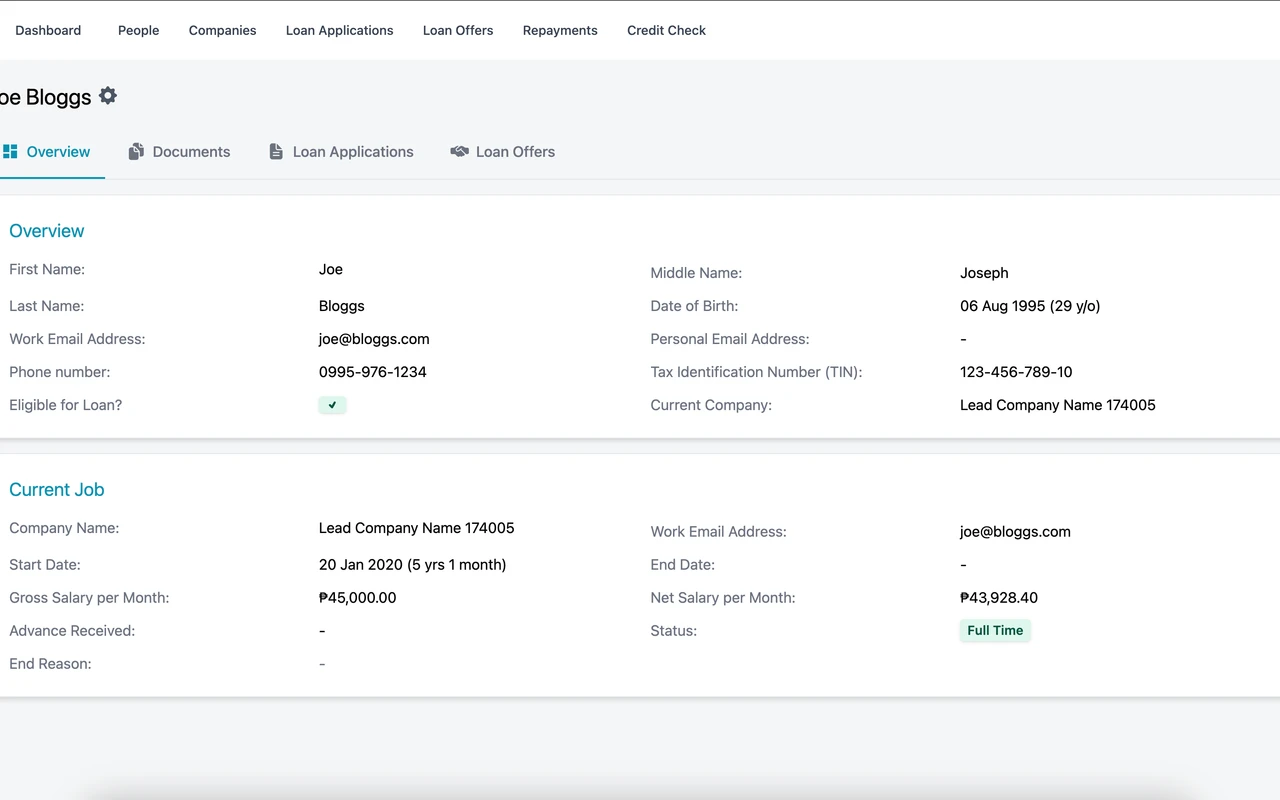Viewport: 1280px width, 800px height.
Task: Switch to the Documents tab
Action: 179,152
